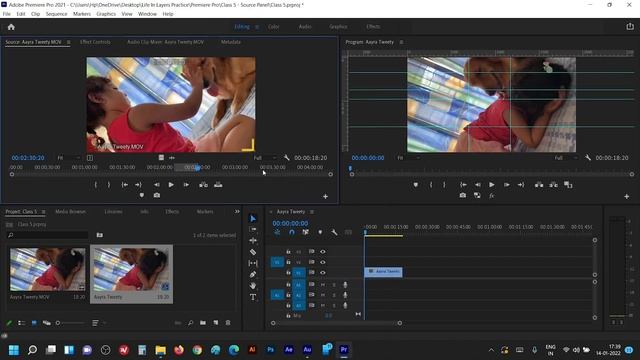The height and width of the screenshot is (360, 640).
Task: Select the Pen tool
Action: tap(253, 274)
